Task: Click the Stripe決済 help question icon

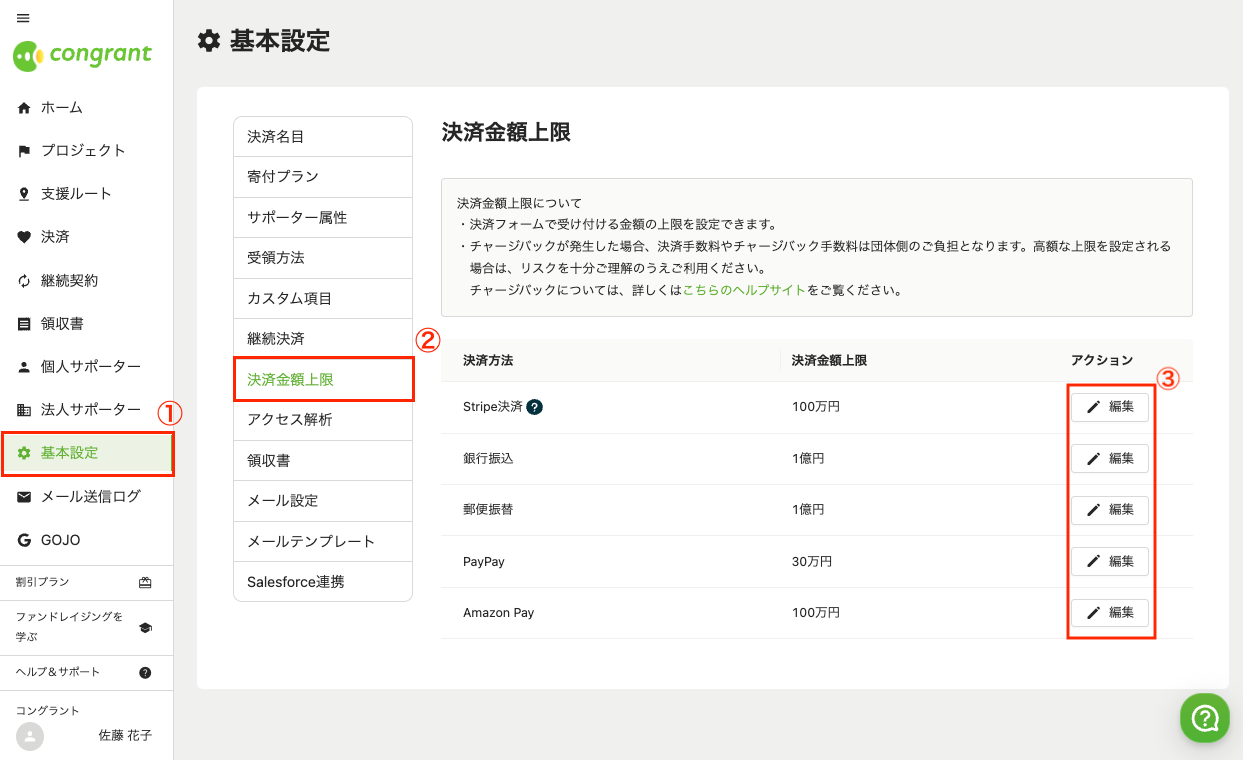Action: click(535, 407)
